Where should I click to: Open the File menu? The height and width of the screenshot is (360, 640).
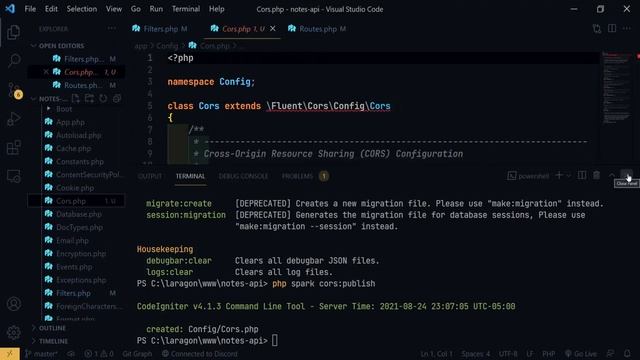(x=30, y=9)
